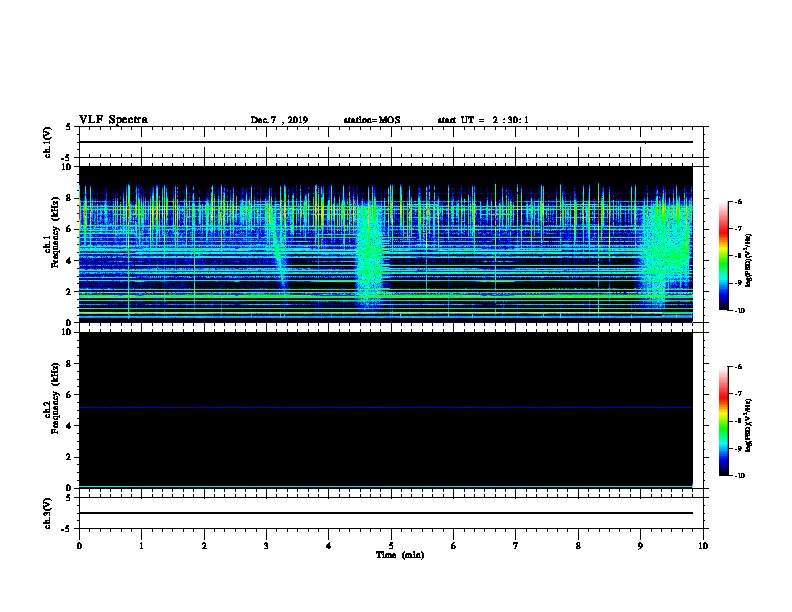Click the ch.1 "Frequency (kHz)" axis label
The width and height of the screenshot is (792, 612).
55,232
